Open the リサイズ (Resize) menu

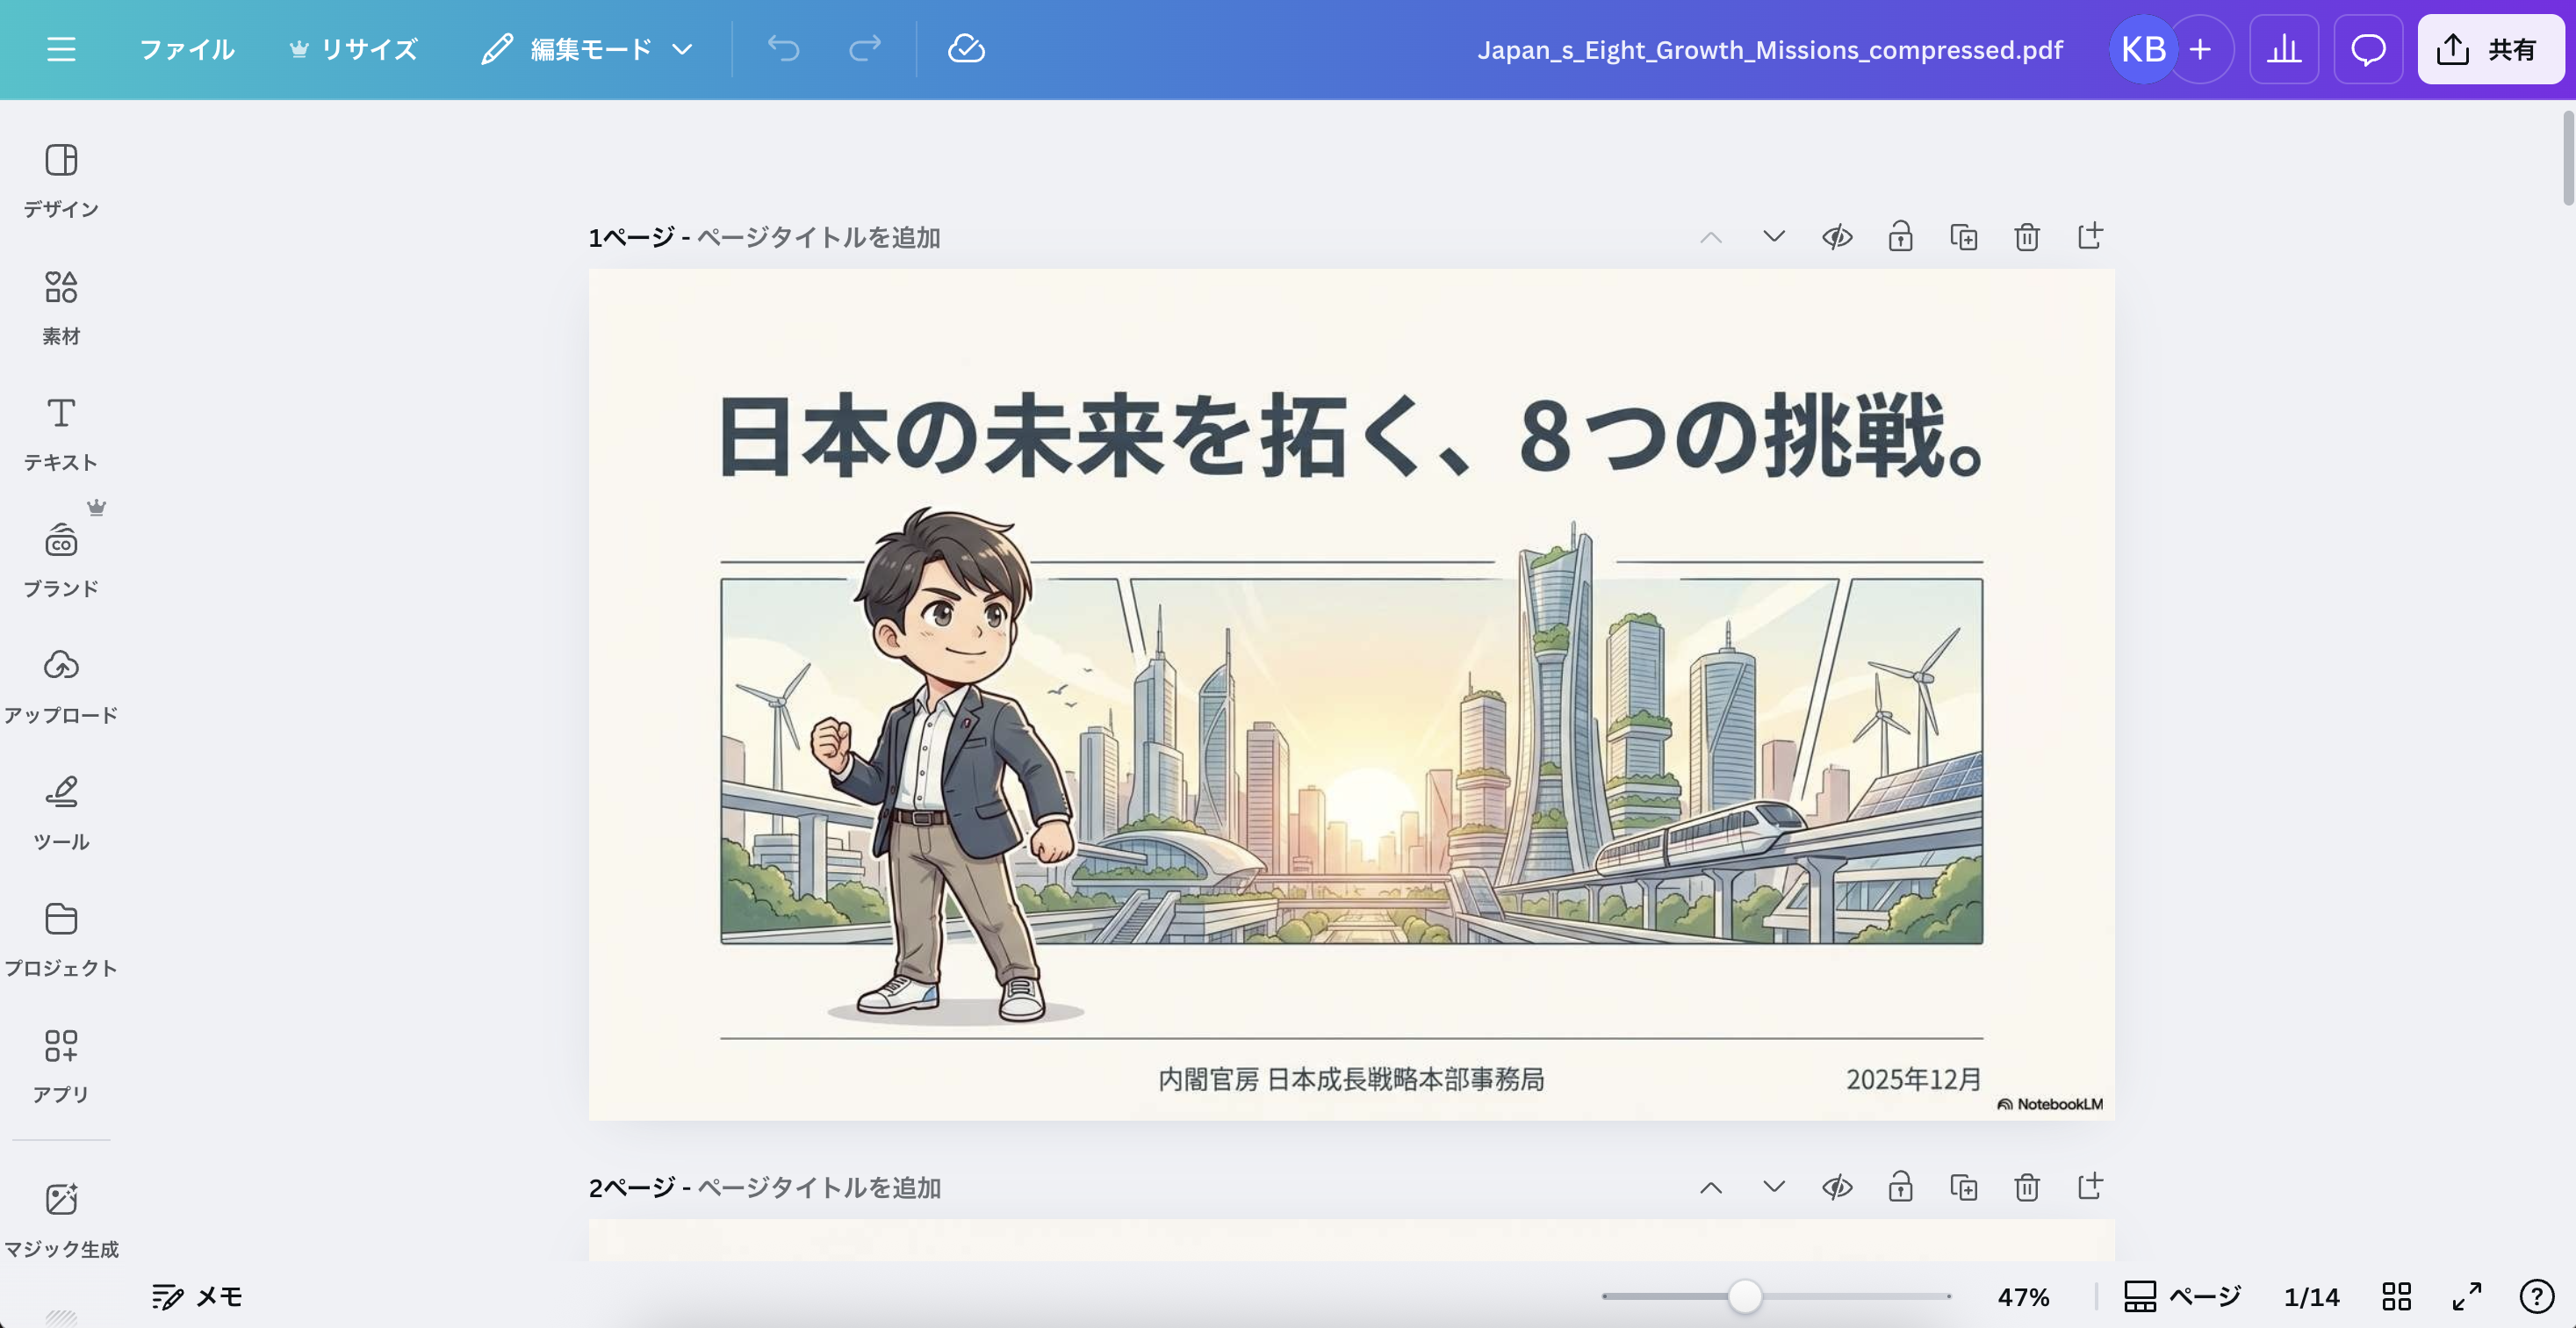pos(354,49)
